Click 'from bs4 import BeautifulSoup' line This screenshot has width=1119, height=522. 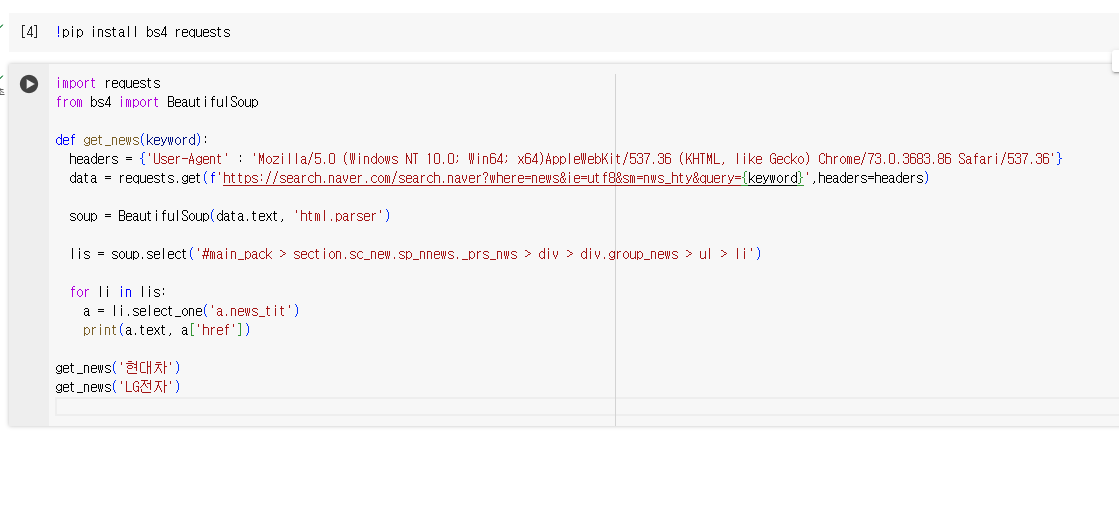click(157, 102)
